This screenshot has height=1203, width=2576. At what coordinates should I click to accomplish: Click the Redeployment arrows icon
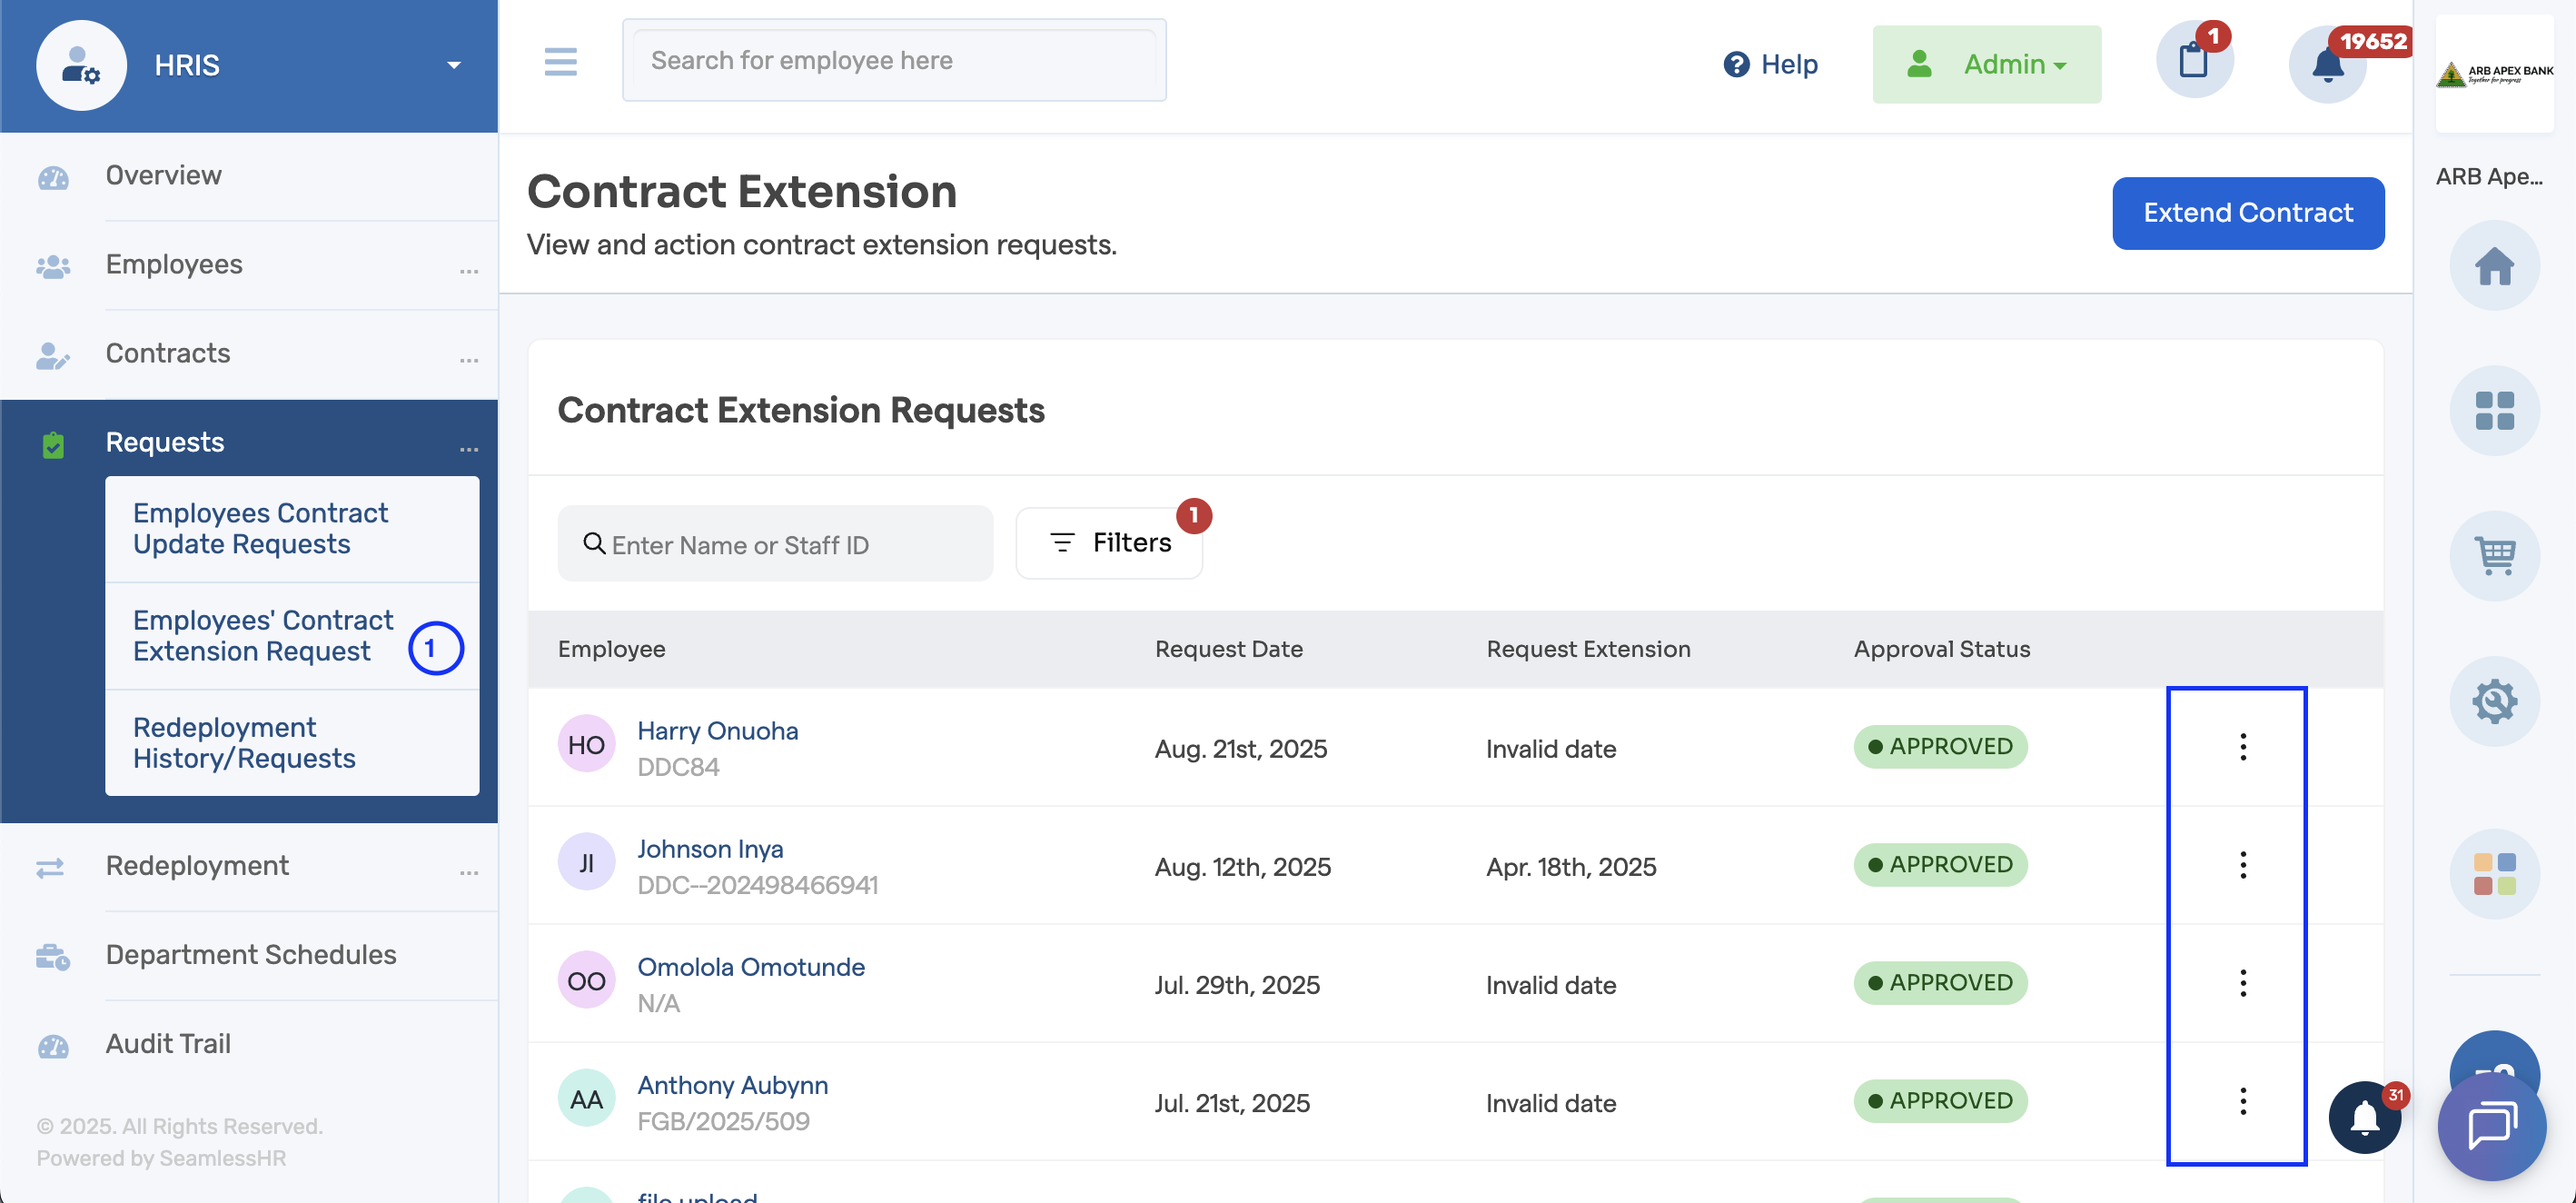pos(50,867)
